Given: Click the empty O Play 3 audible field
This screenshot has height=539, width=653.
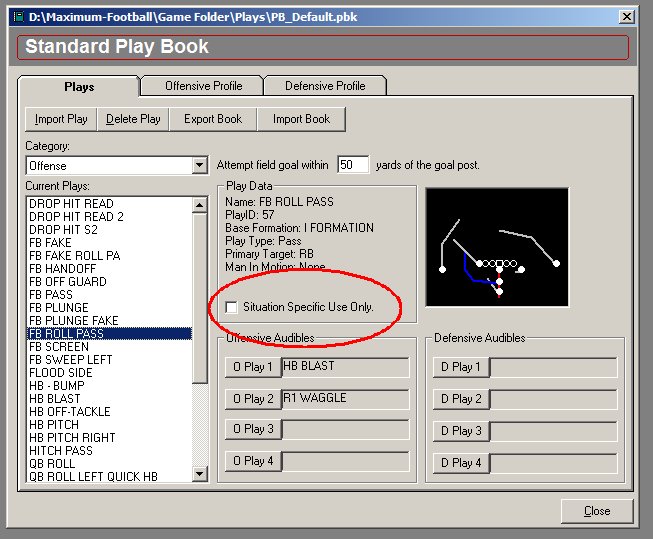Looking at the screenshot, I should [x=346, y=429].
